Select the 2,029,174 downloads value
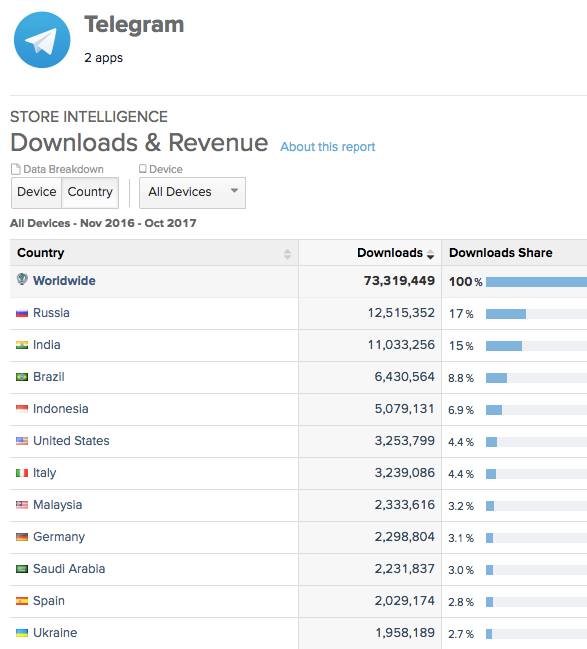This screenshot has height=649, width=587. [404, 601]
